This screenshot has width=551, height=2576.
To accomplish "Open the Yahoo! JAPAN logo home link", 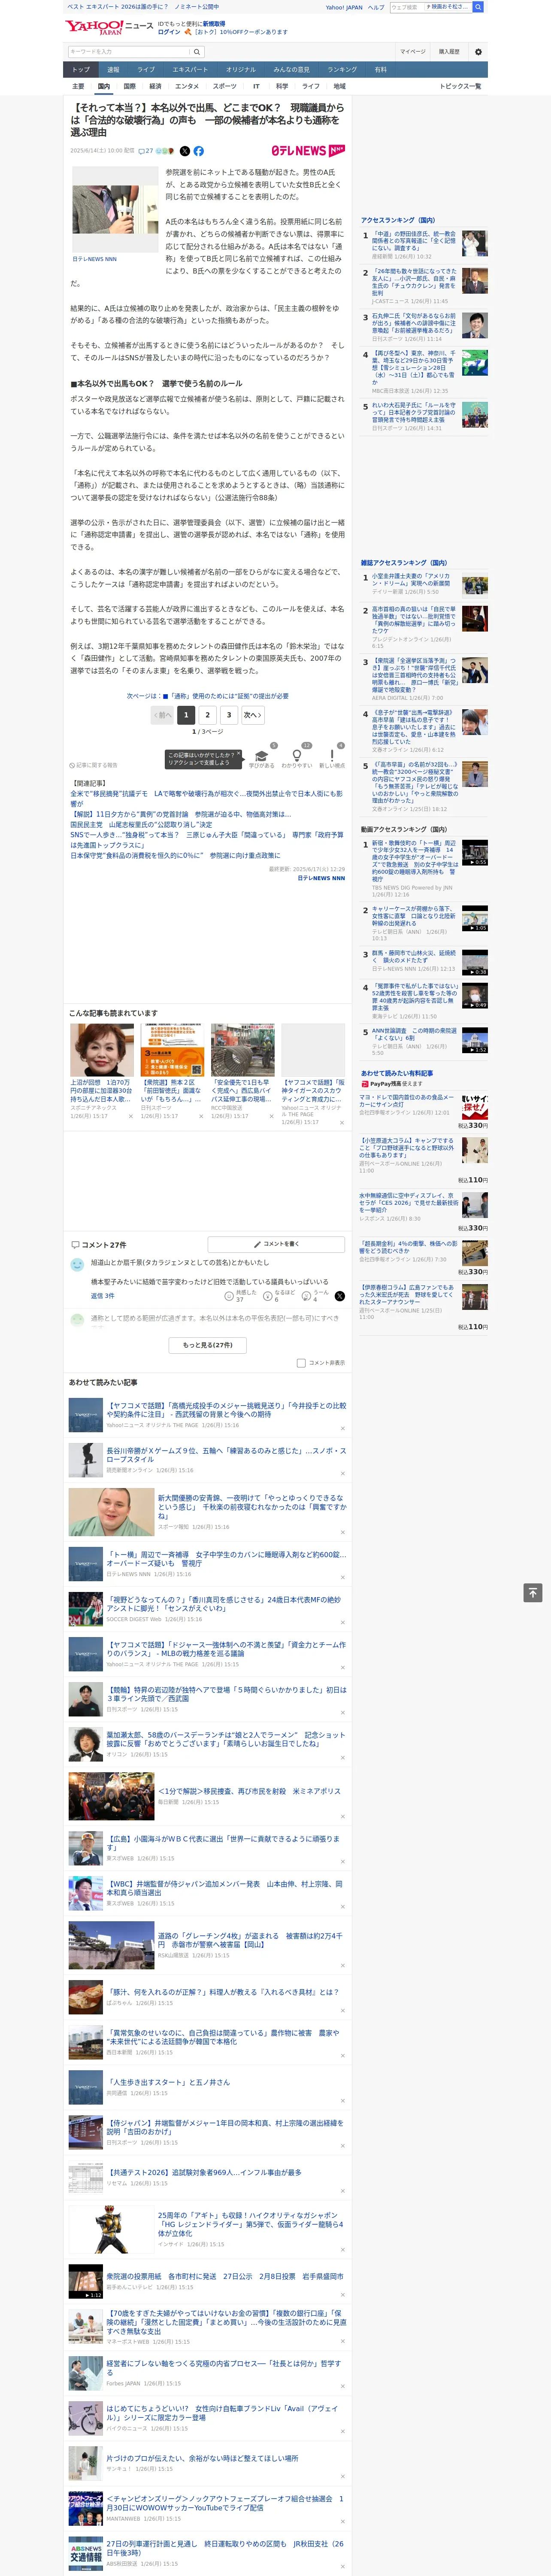I will (x=94, y=27).
